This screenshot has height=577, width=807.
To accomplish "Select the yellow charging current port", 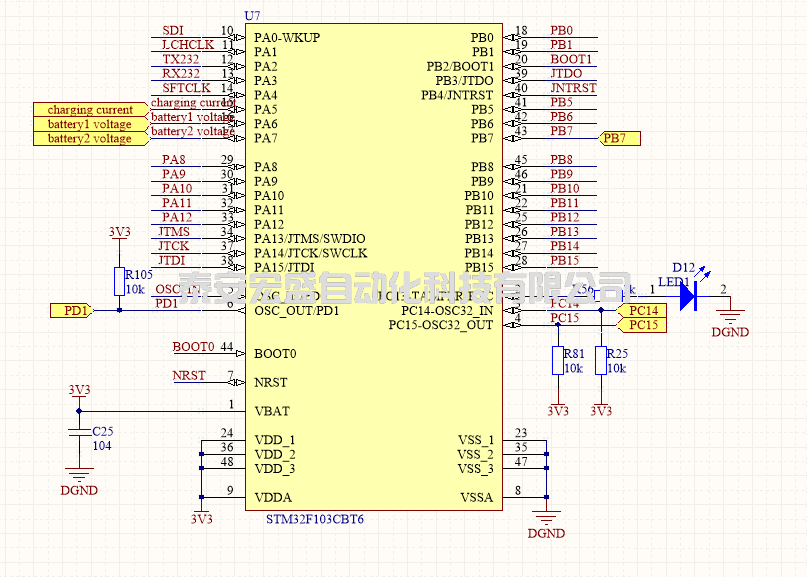I will tap(88, 110).
